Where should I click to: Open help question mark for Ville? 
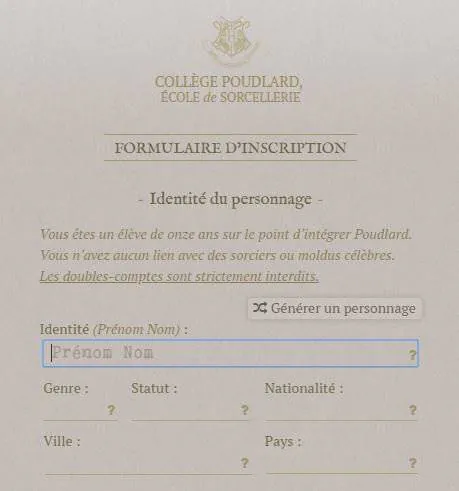(x=244, y=463)
